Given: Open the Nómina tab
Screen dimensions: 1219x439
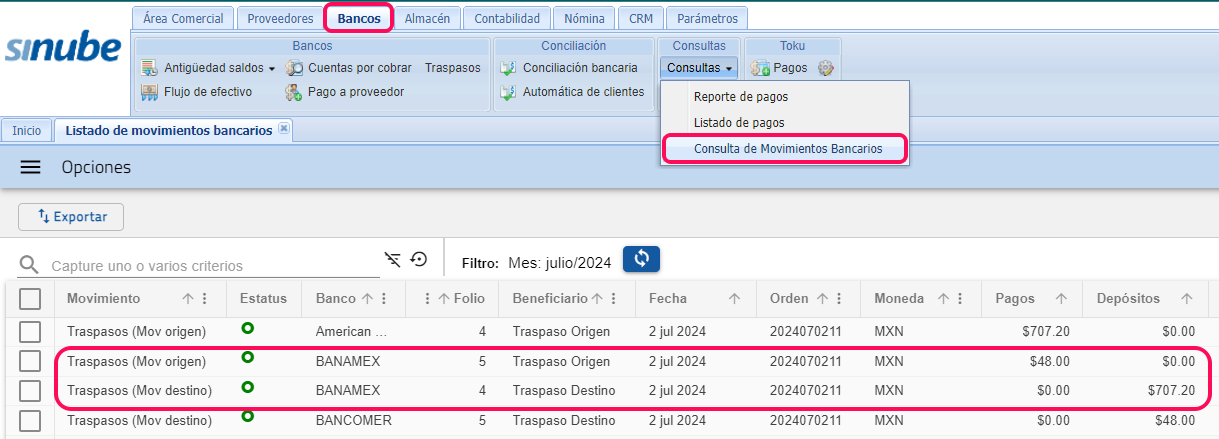Looking at the screenshot, I should (584, 18).
